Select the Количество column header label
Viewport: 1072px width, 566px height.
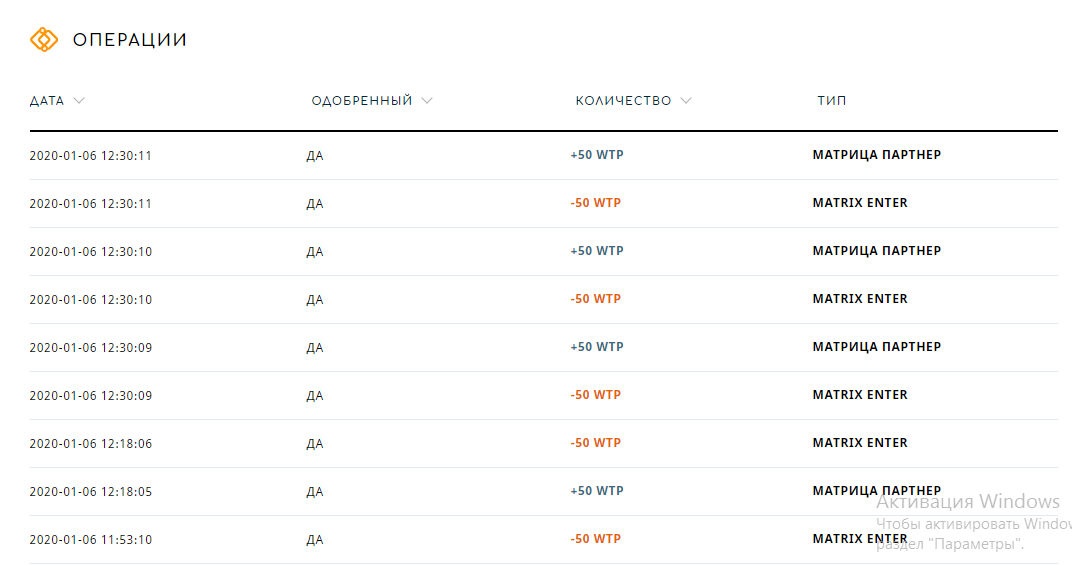(623, 100)
